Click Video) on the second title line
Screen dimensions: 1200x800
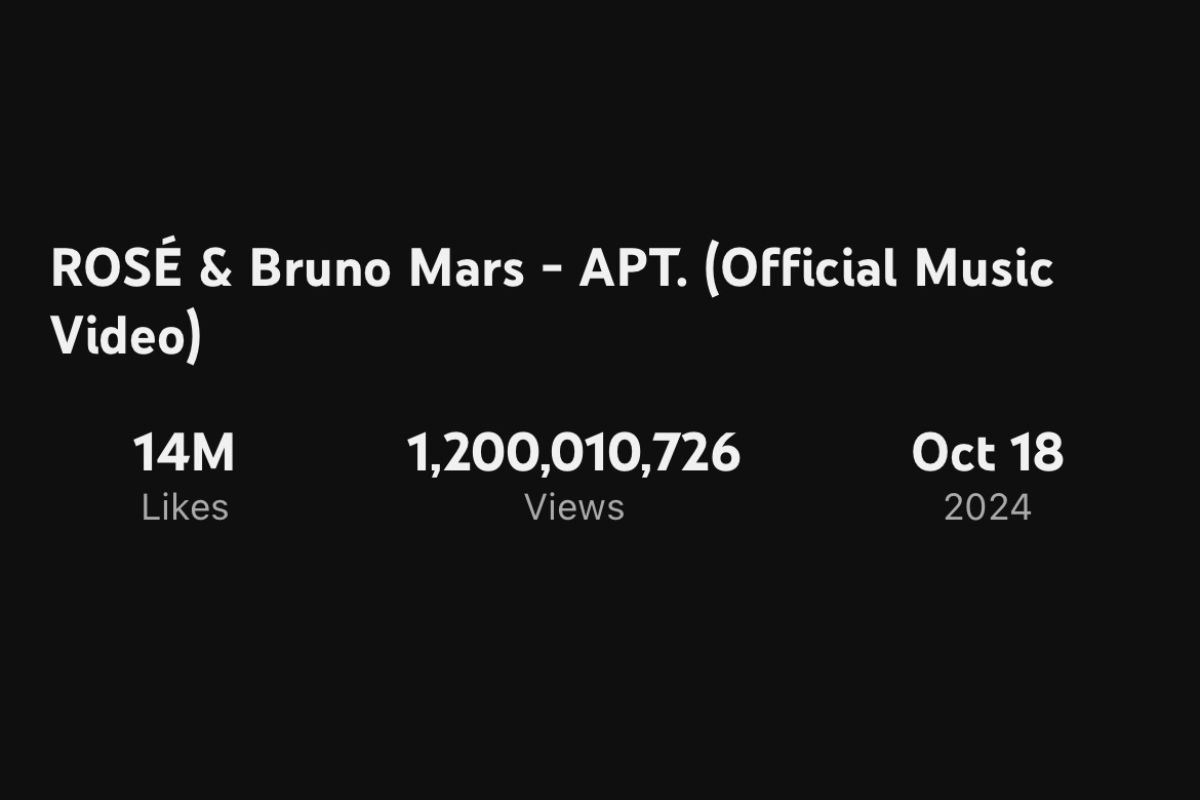click(126, 336)
